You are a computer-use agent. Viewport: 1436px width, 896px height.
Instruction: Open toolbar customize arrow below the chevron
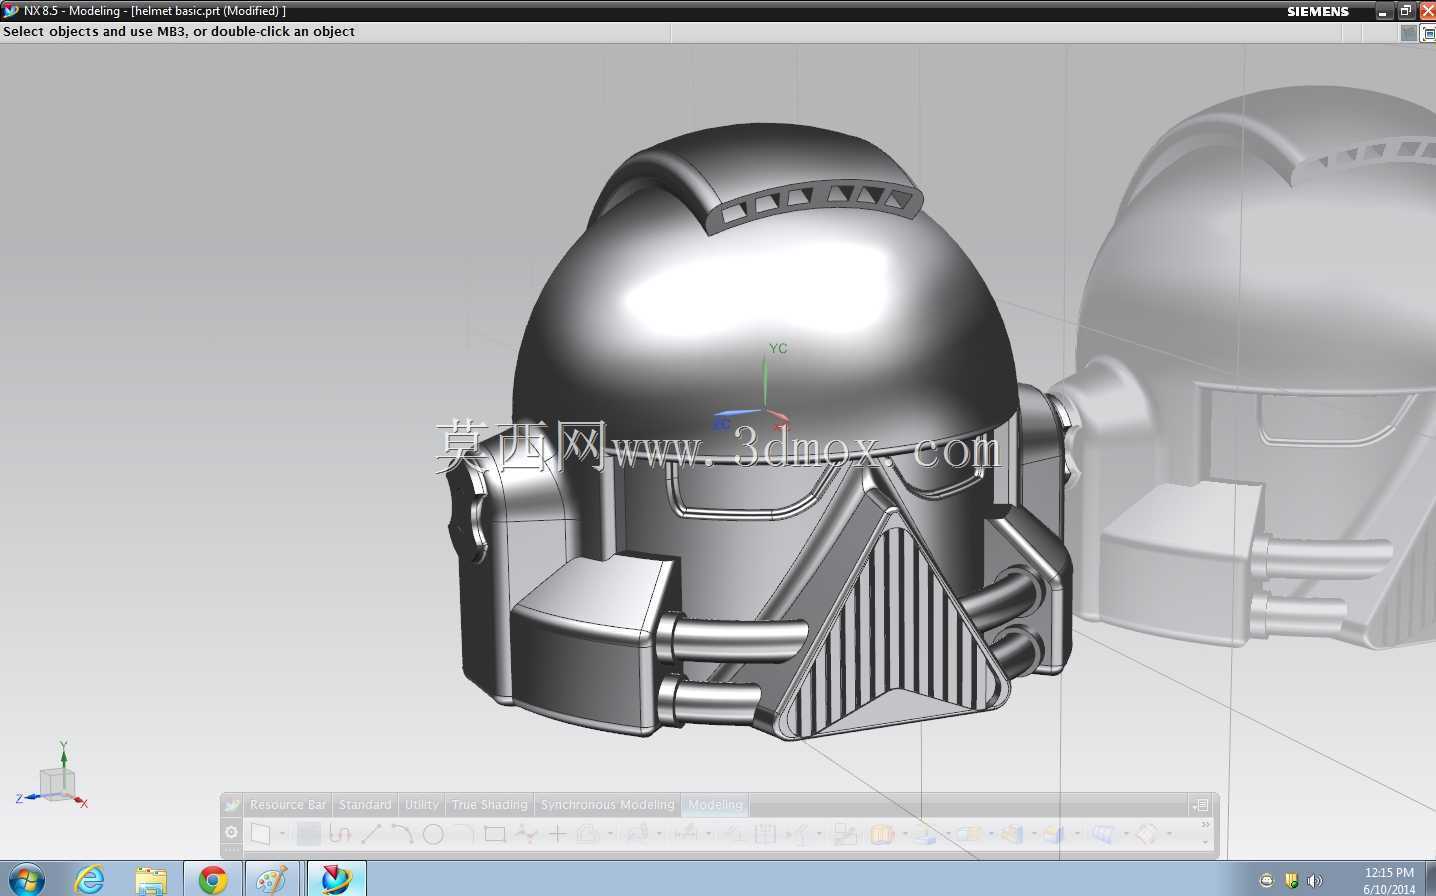1205,842
